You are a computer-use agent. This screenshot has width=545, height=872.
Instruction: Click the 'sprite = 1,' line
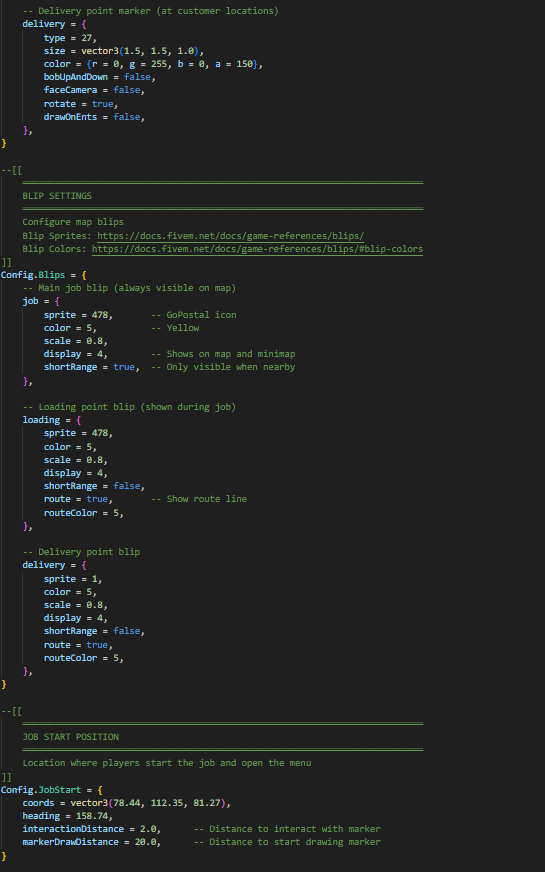pyautogui.click(x=73, y=578)
